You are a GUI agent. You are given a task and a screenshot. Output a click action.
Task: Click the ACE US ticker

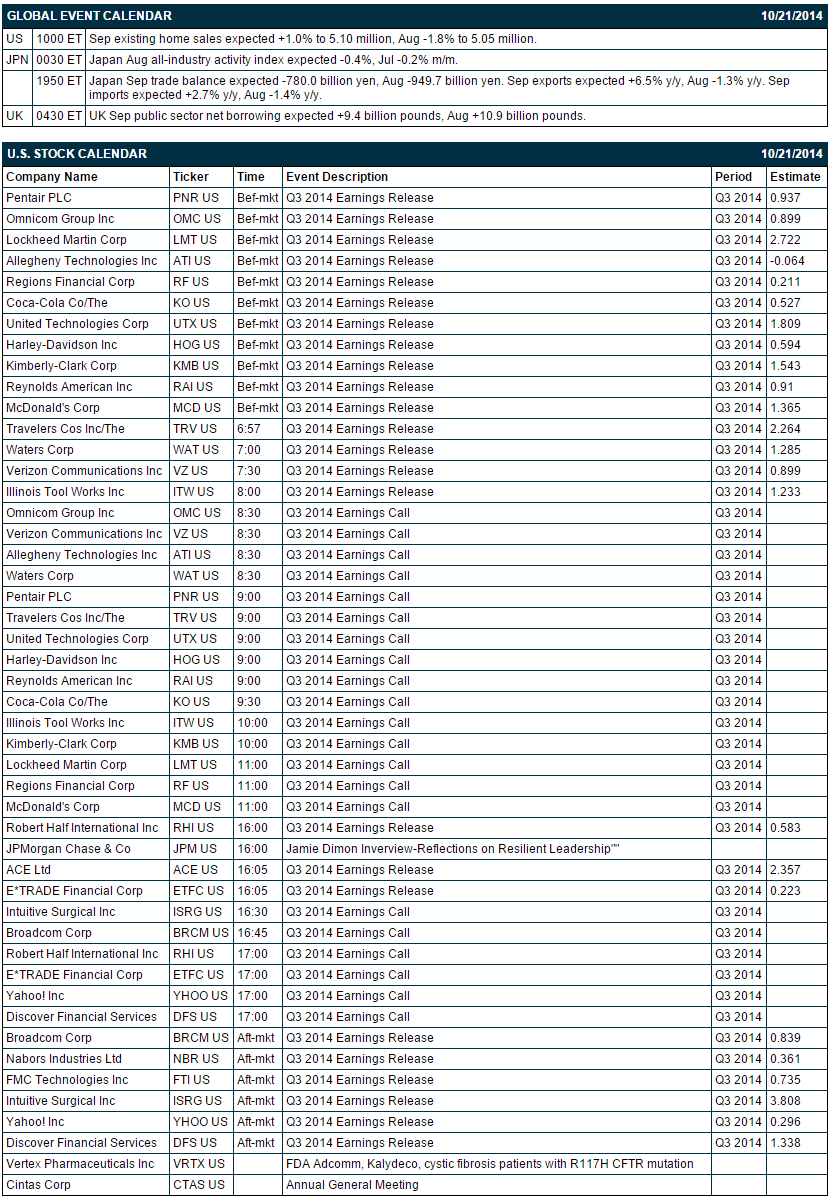click(x=195, y=870)
